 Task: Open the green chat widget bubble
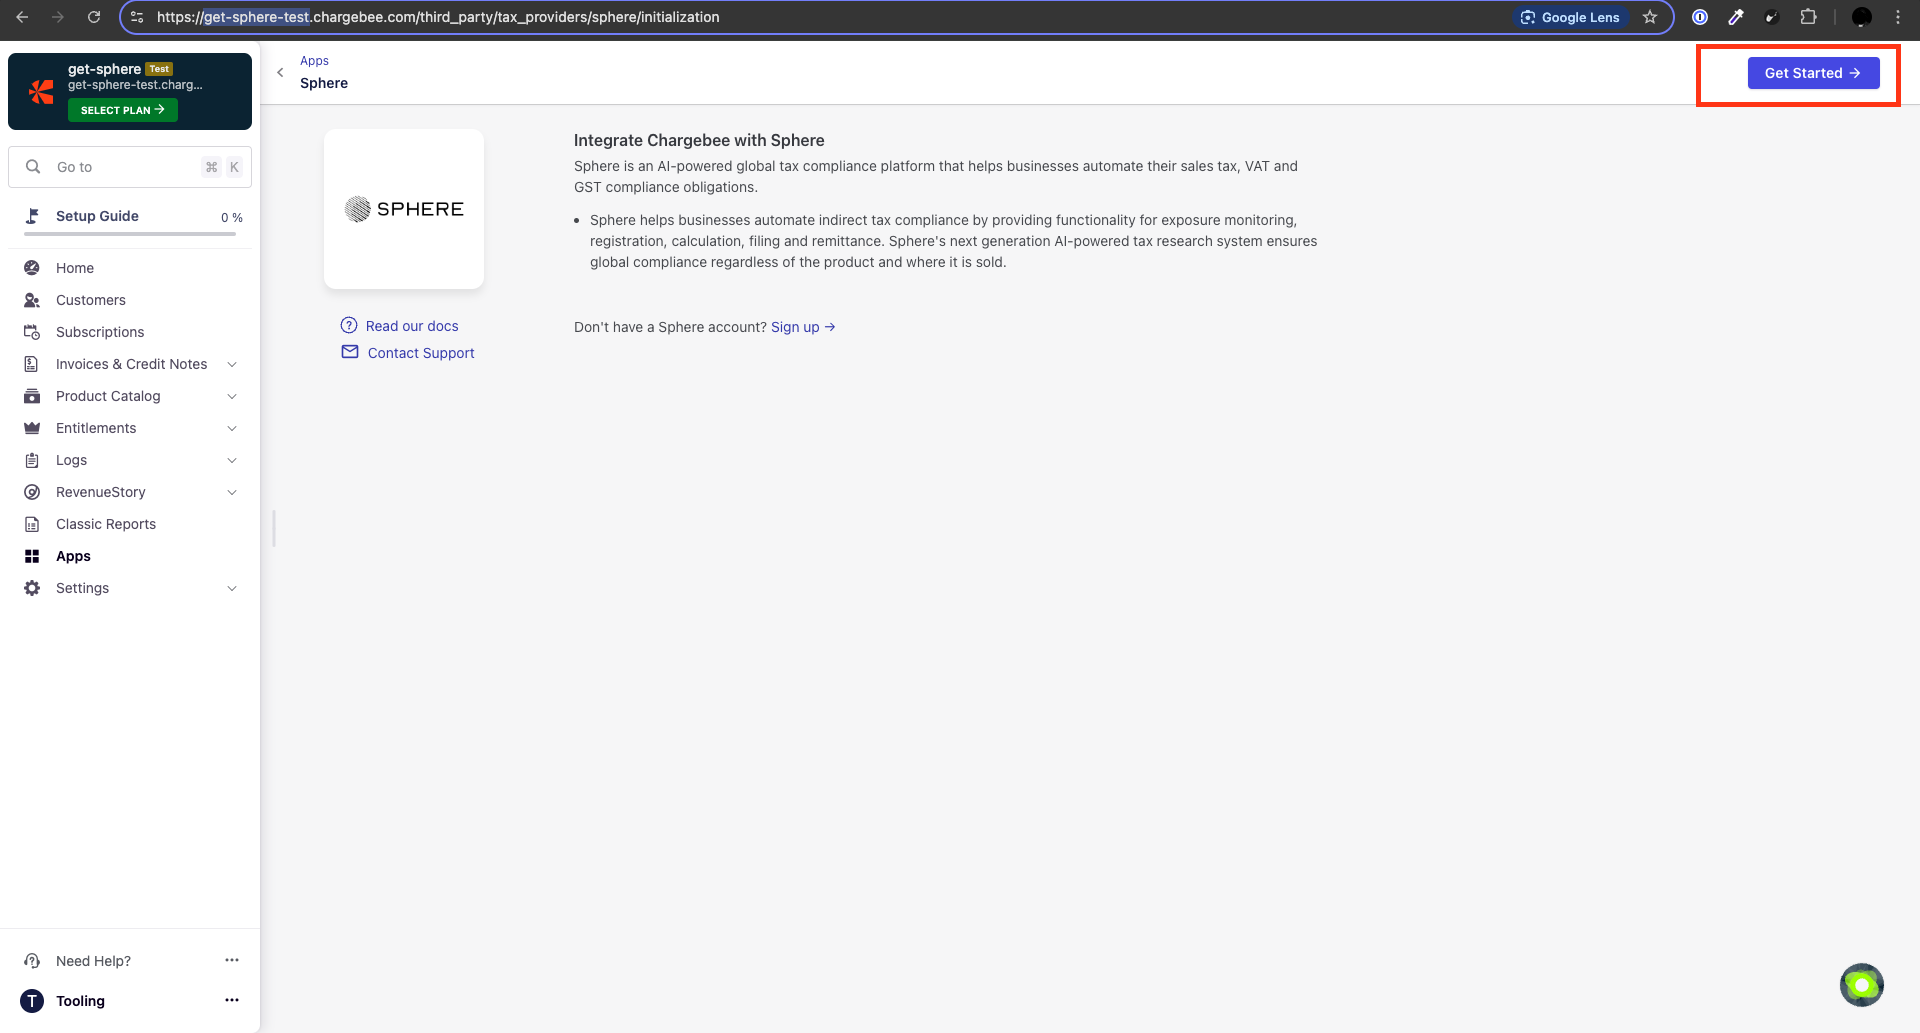pos(1861,985)
